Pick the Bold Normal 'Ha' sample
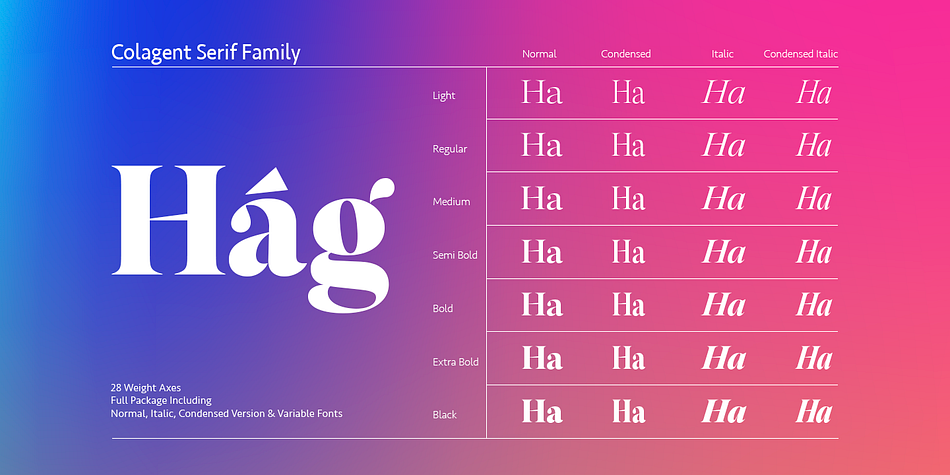The height and width of the screenshot is (475, 950). [x=542, y=305]
